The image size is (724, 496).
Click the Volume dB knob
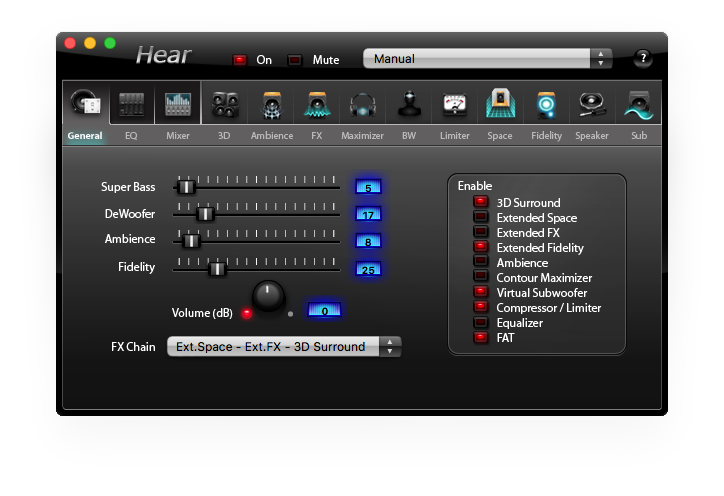click(268, 295)
